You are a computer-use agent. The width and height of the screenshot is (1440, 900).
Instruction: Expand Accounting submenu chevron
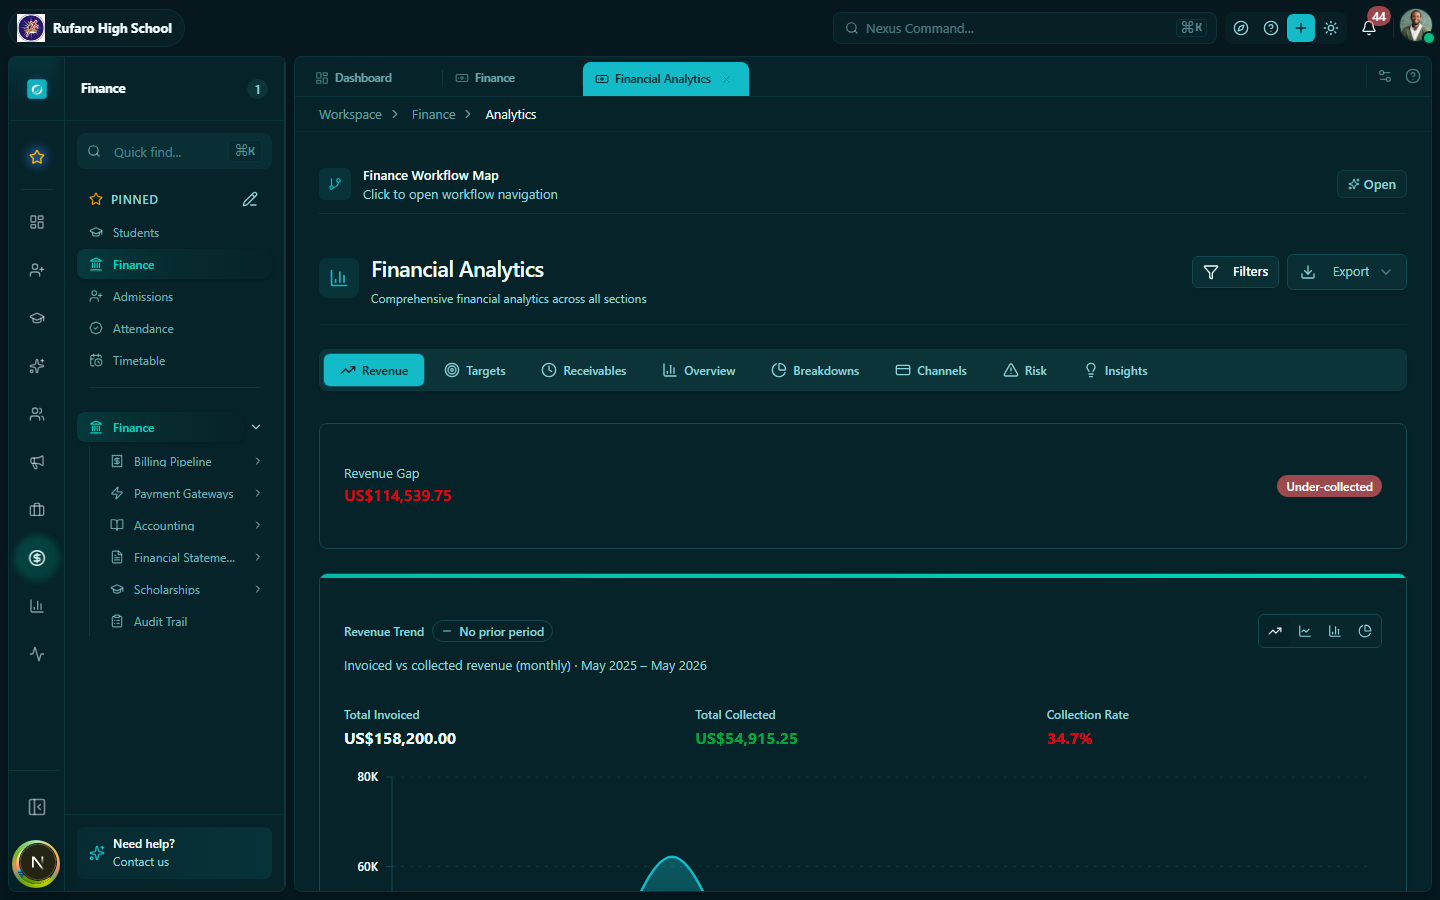tap(258, 525)
